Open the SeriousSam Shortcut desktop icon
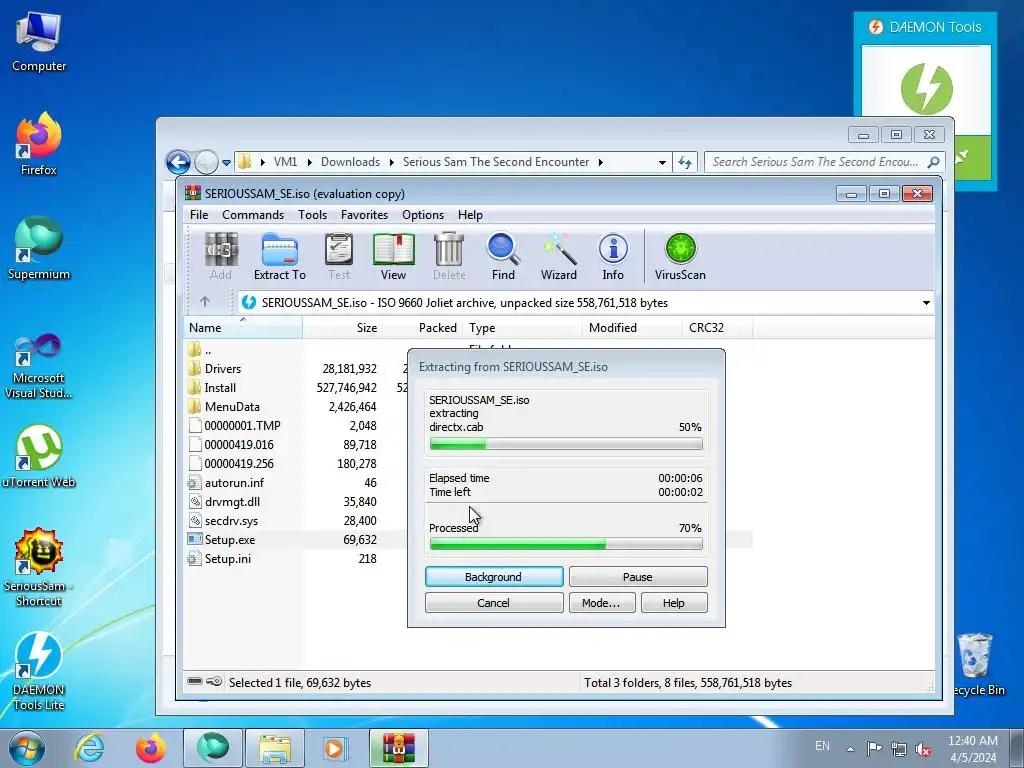The image size is (1024, 768). click(x=39, y=568)
